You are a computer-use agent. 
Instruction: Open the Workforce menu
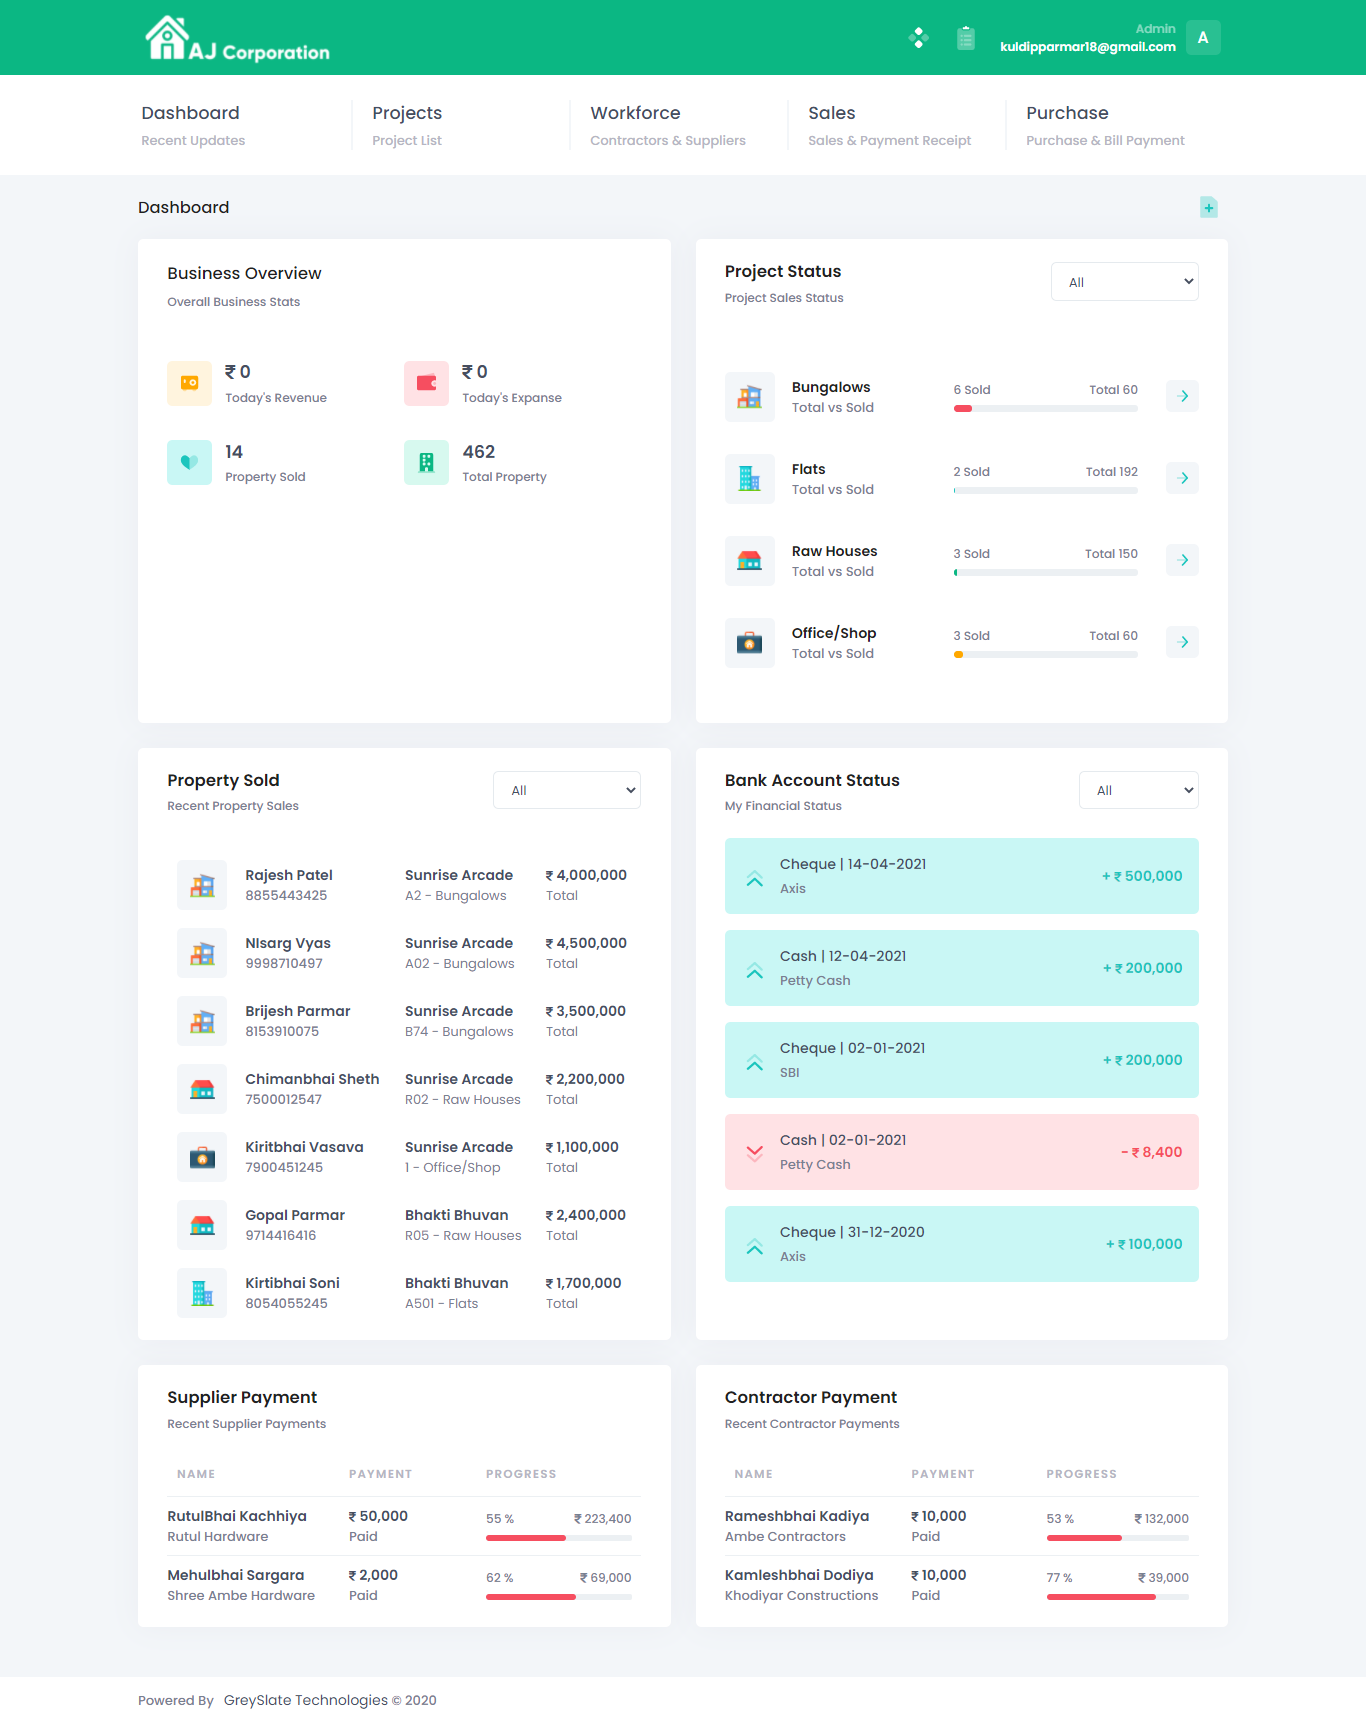(x=635, y=114)
